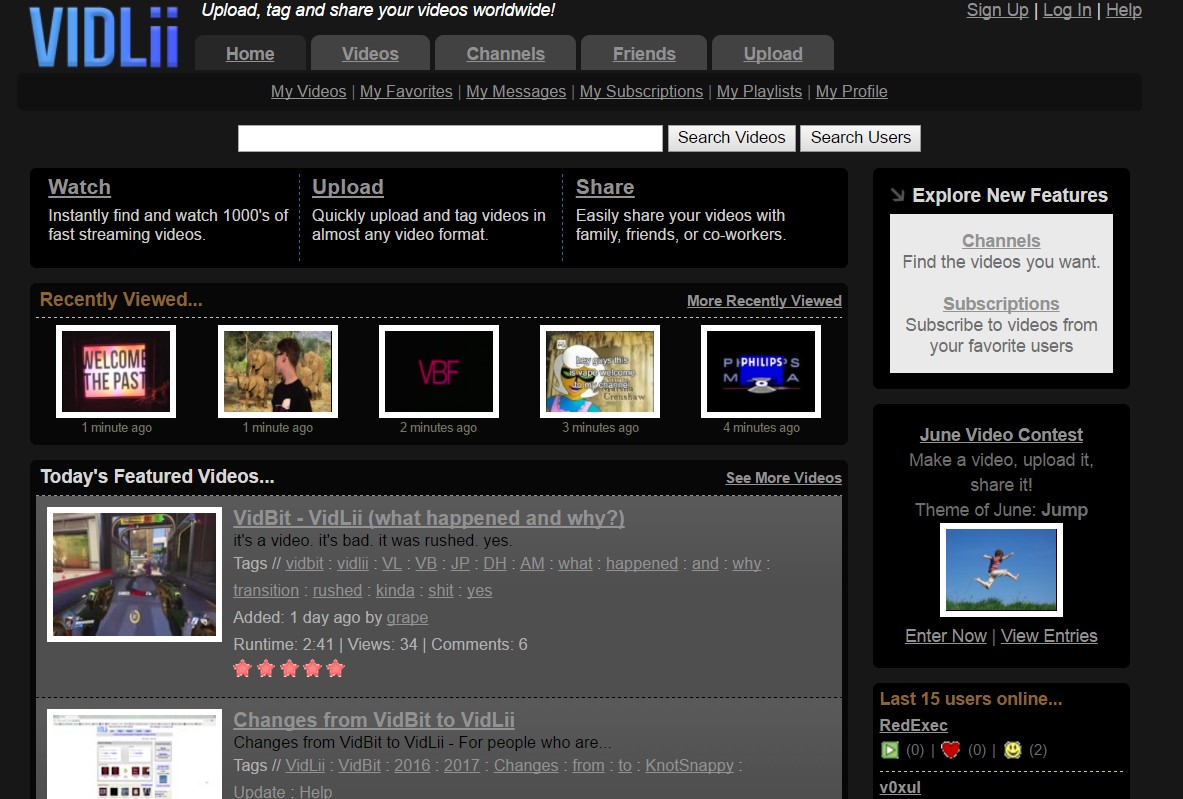Open My Messages in the submenu
Viewport: 1183px width, 799px height.
516,91
